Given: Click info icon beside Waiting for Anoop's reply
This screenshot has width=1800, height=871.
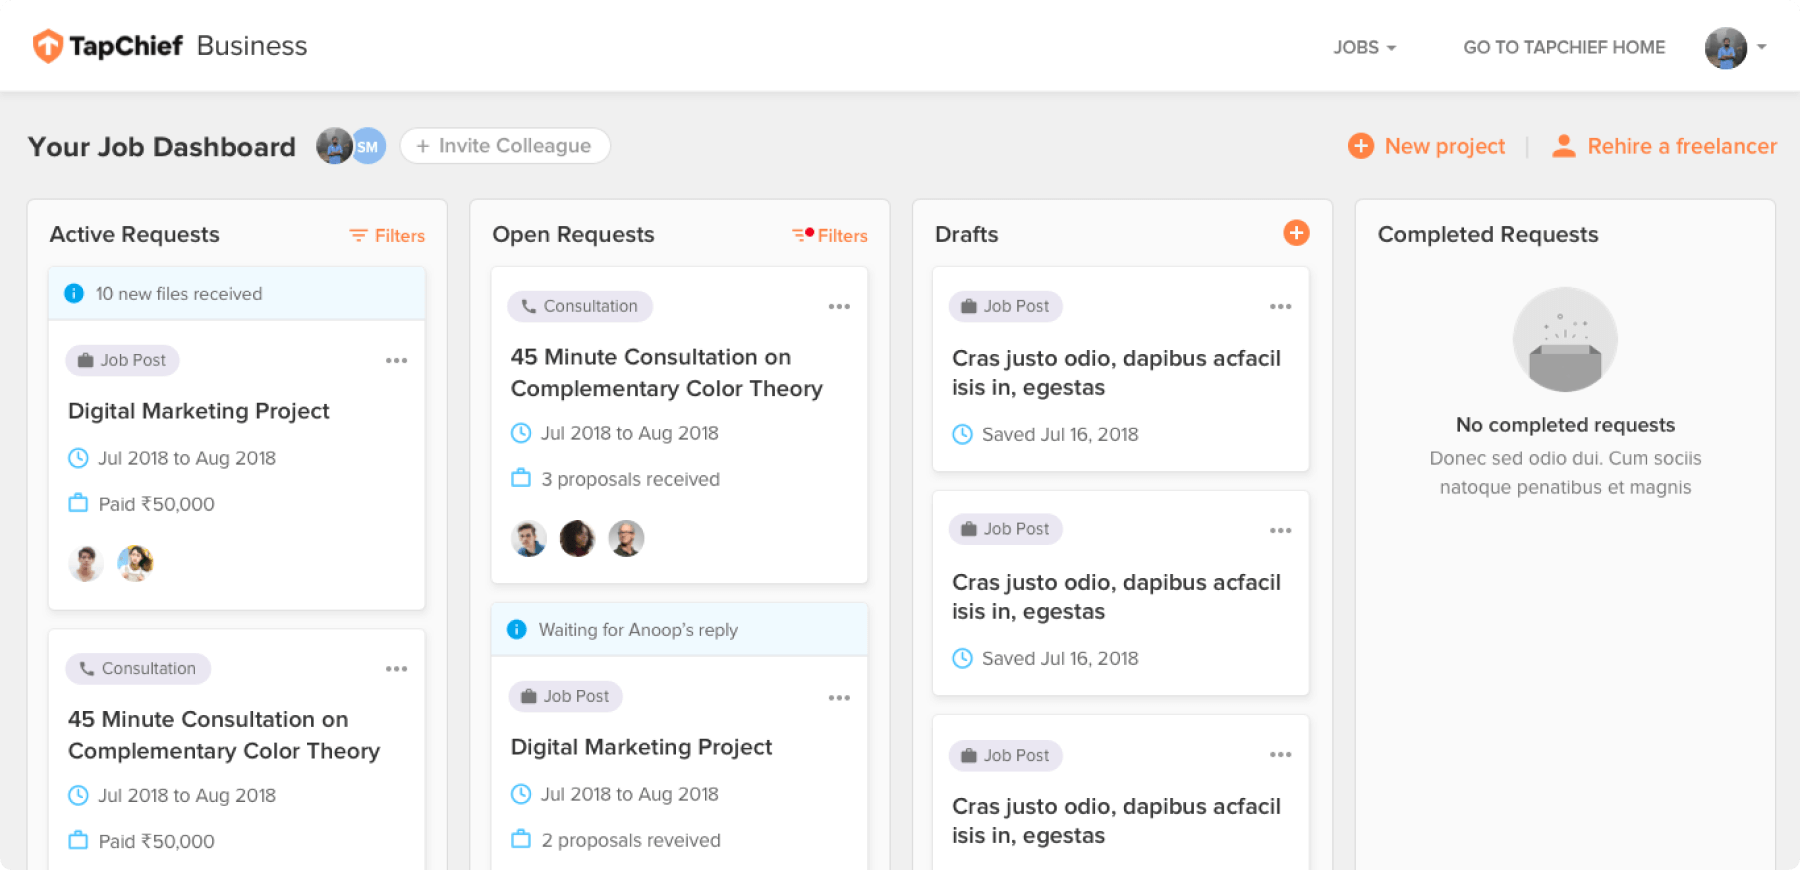Looking at the screenshot, I should pyautogui.click(x=517, y=630).
